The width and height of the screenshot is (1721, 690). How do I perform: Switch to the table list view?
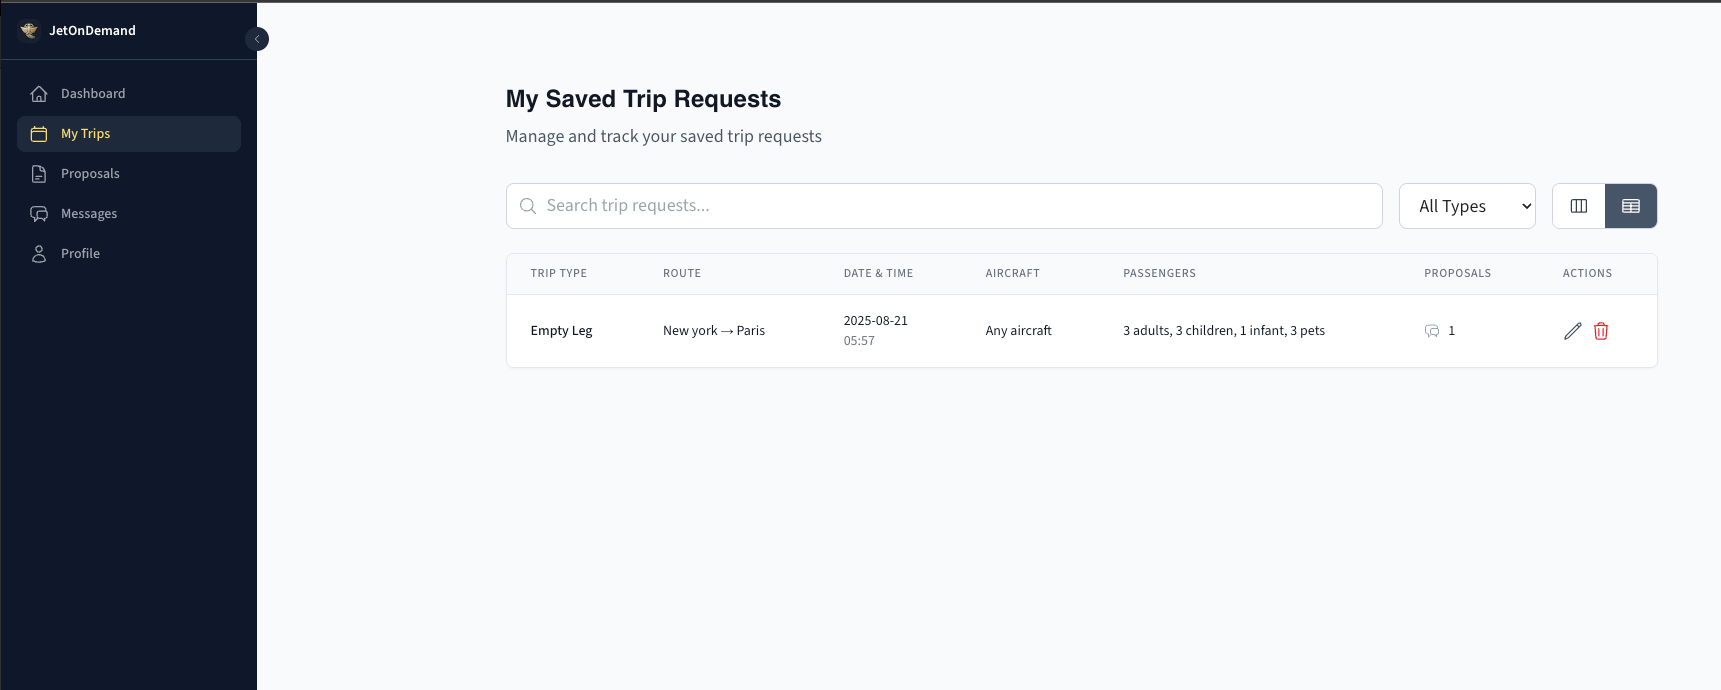(x=1631, y=206)
